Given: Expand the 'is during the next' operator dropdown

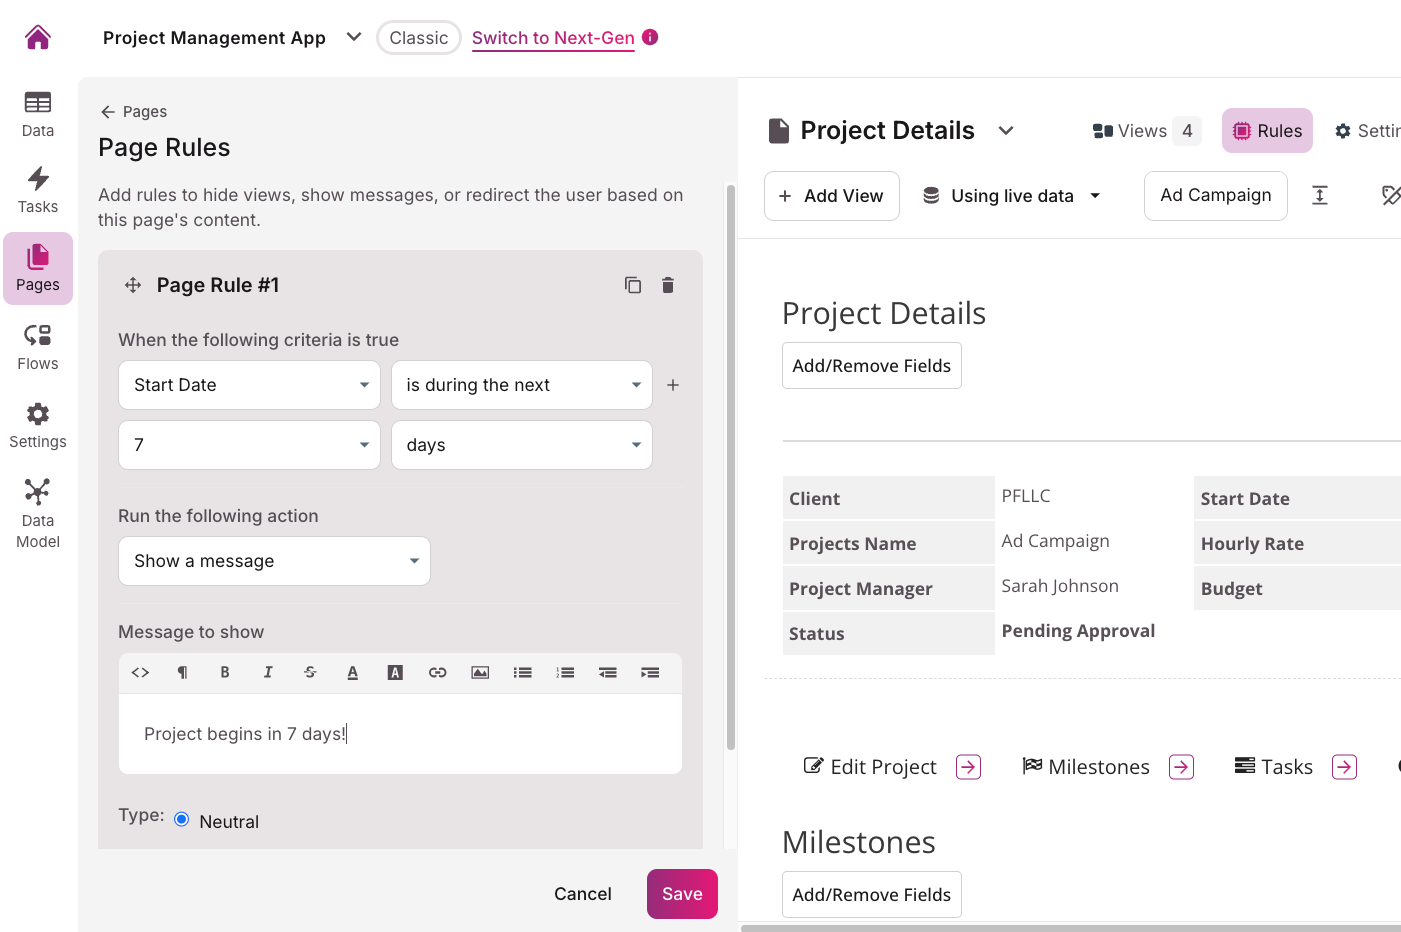Looking at the screenshot, I should point(521,385).
